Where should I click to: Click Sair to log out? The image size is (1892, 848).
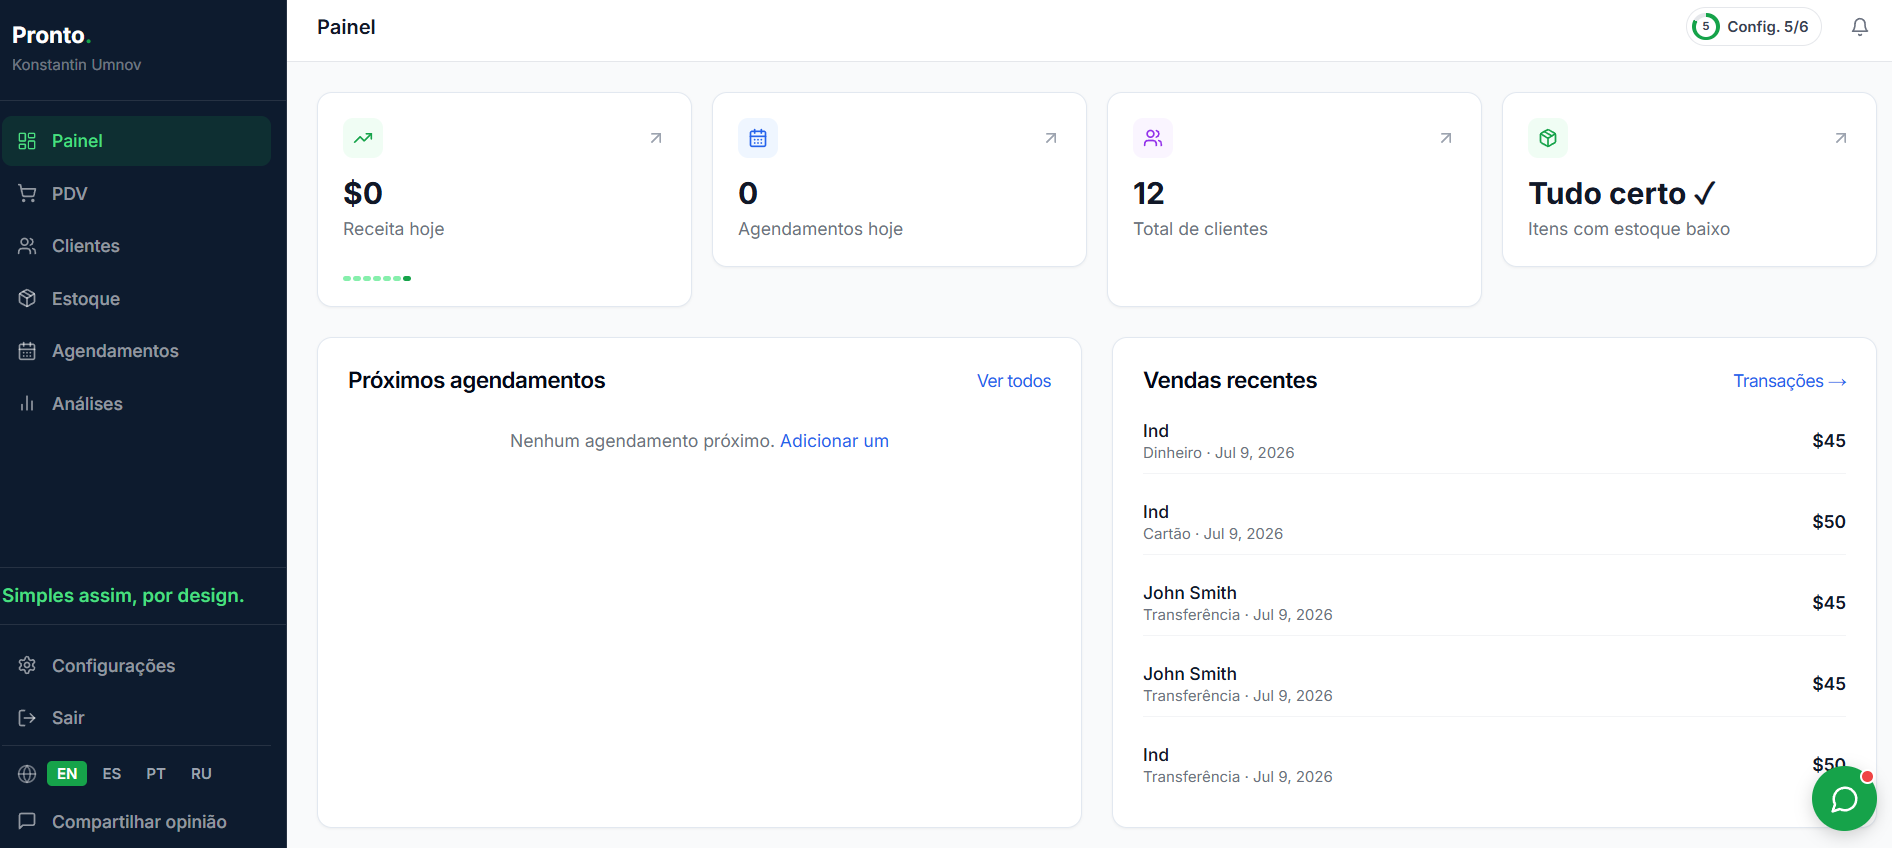coord(136,718)
